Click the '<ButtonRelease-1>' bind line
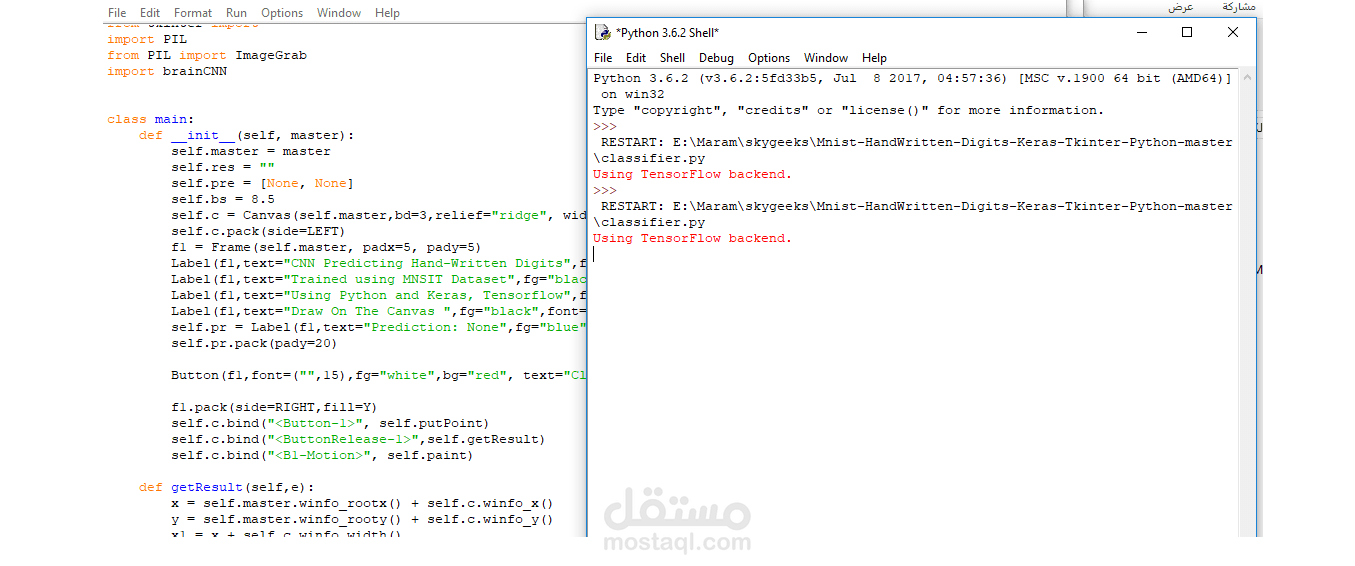The height and width of the screenshot is (566, 1355). point(359,439)
